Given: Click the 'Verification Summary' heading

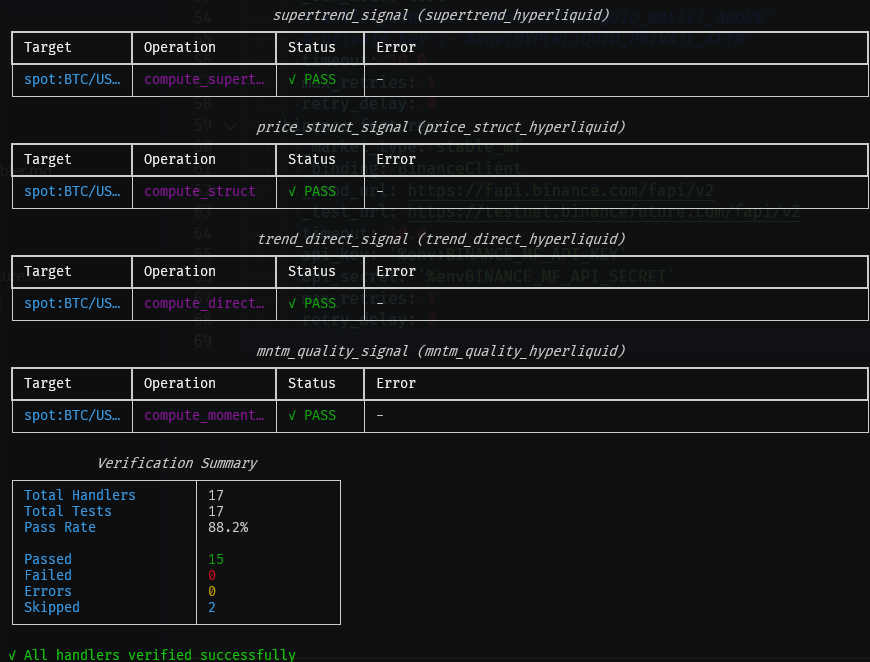Looking at the screenshot, I should pos(177,463).
